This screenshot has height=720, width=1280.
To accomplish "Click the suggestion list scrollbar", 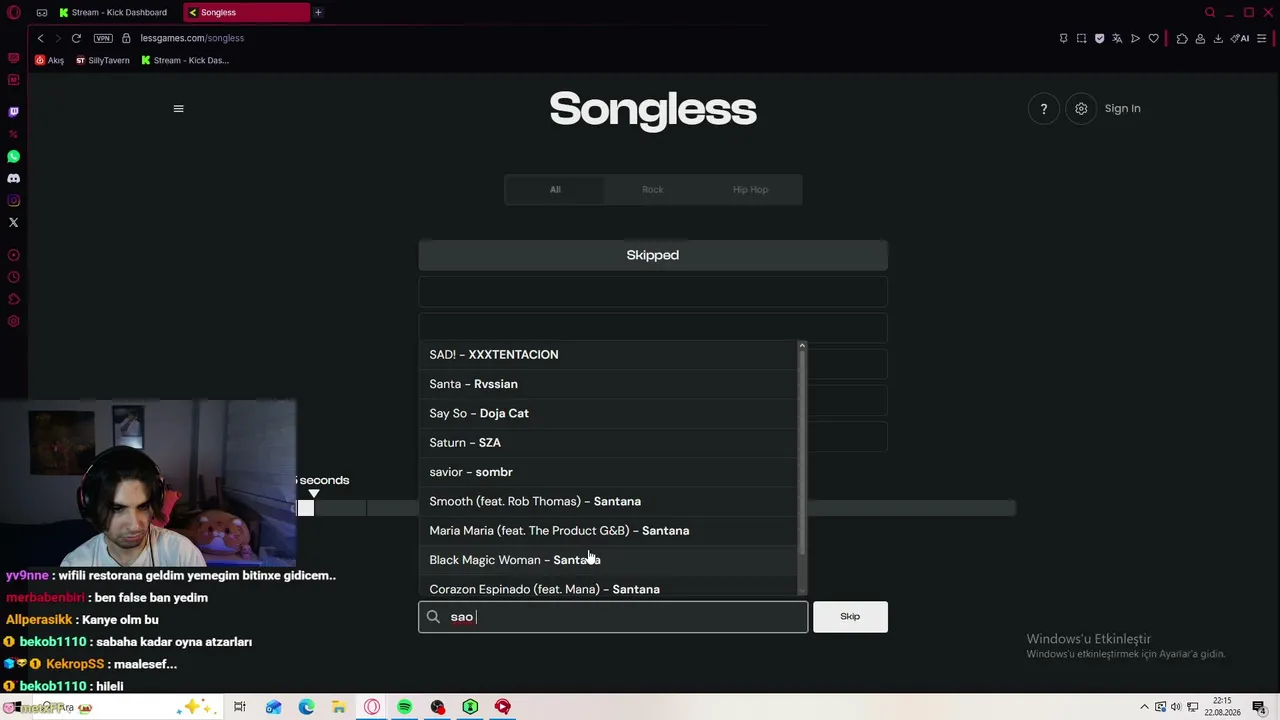I will point(802,450).
